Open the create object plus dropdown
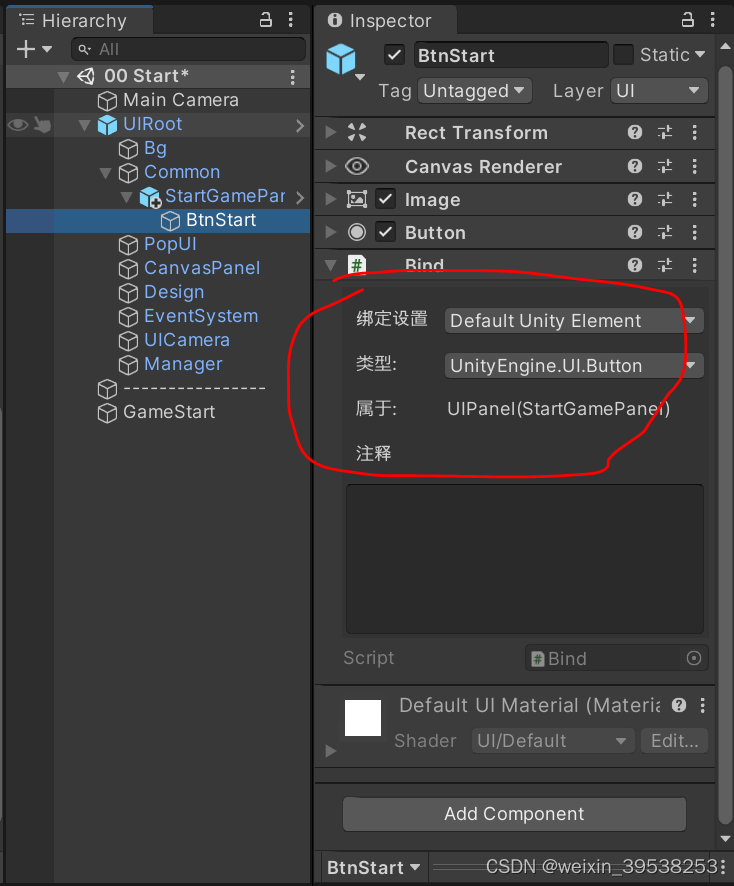The image size is (734, 886). [x=34, y=50]
